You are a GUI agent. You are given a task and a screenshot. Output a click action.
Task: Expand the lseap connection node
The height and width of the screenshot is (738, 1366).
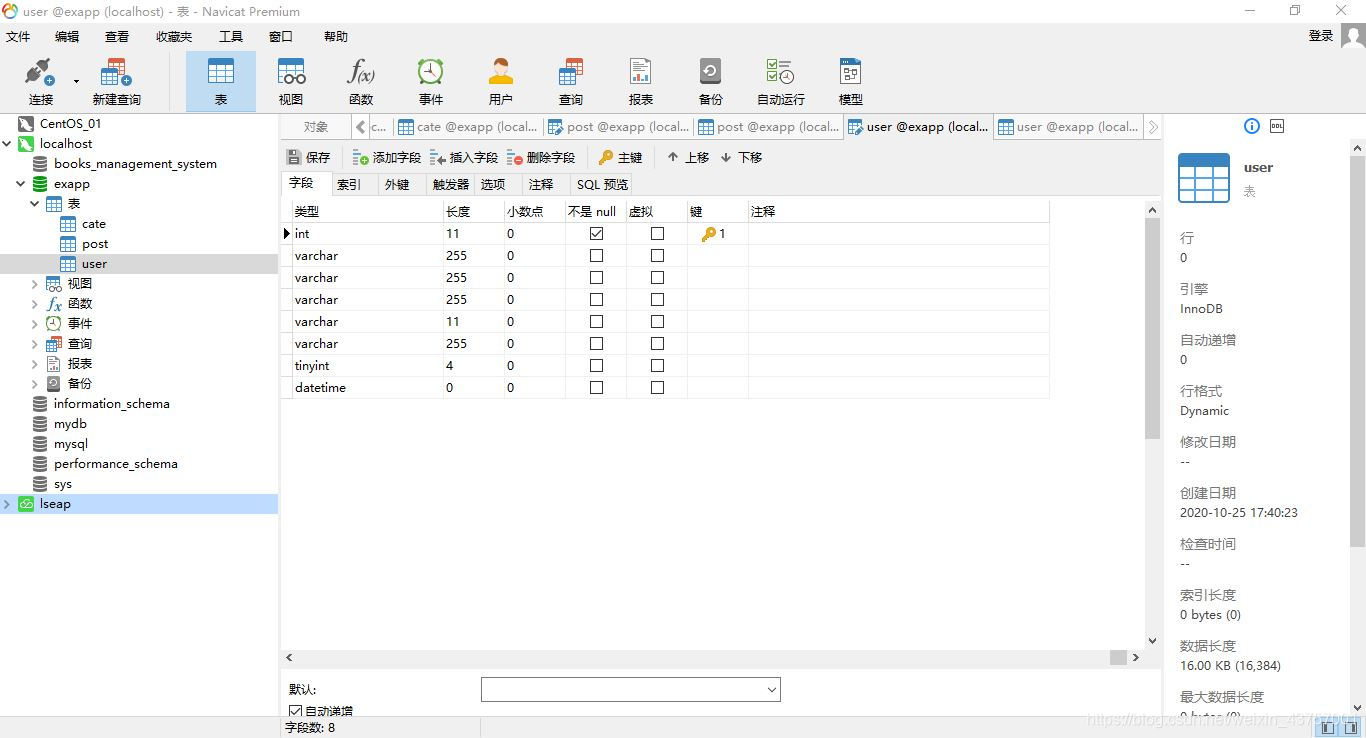tap(7, 504)
